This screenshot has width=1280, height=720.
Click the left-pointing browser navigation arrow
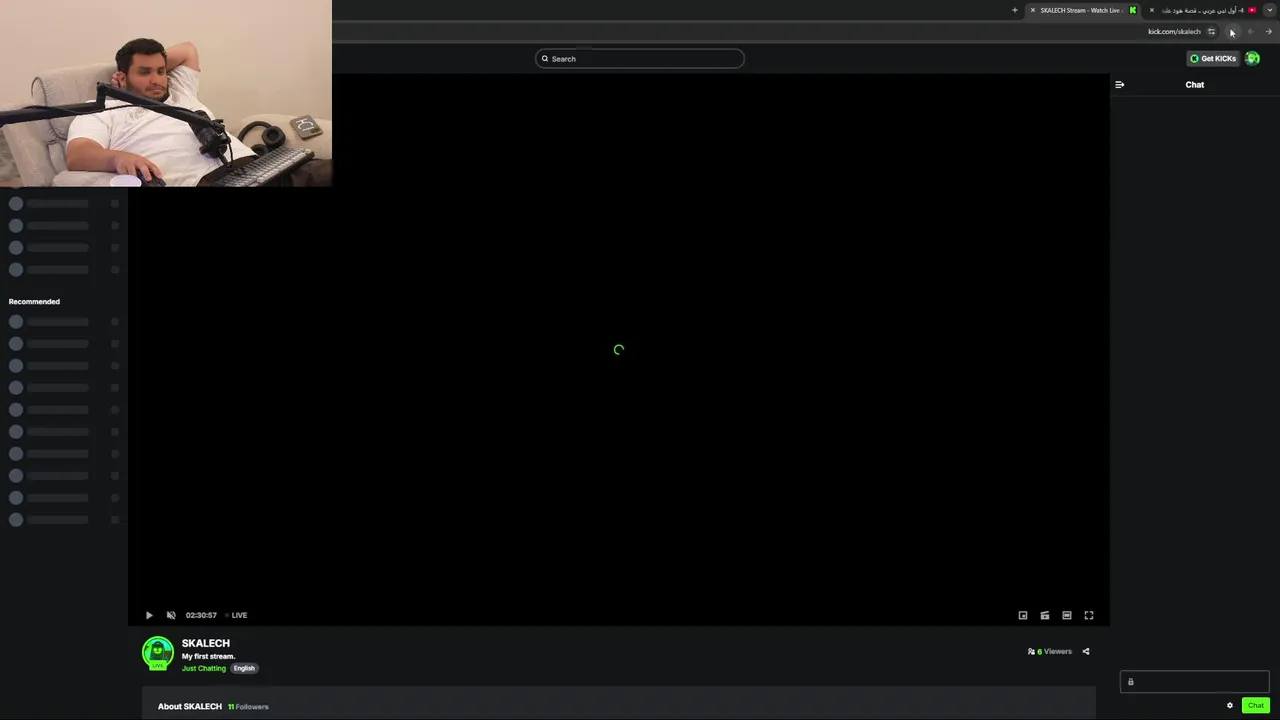[x=1250, y=32]
